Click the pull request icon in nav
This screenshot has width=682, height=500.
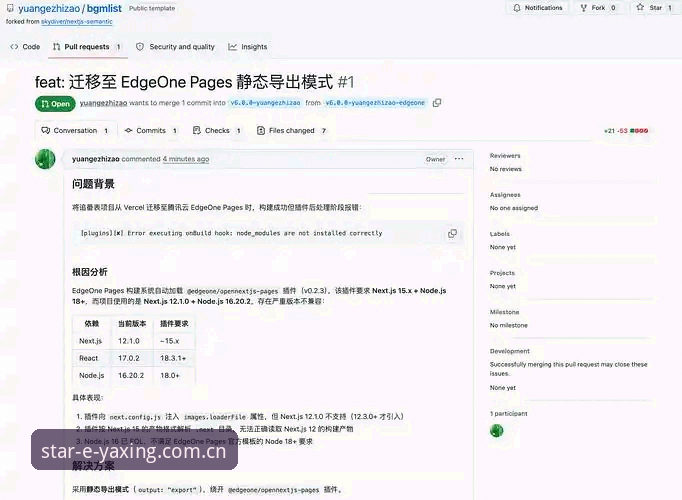click(x=57, y=47)
